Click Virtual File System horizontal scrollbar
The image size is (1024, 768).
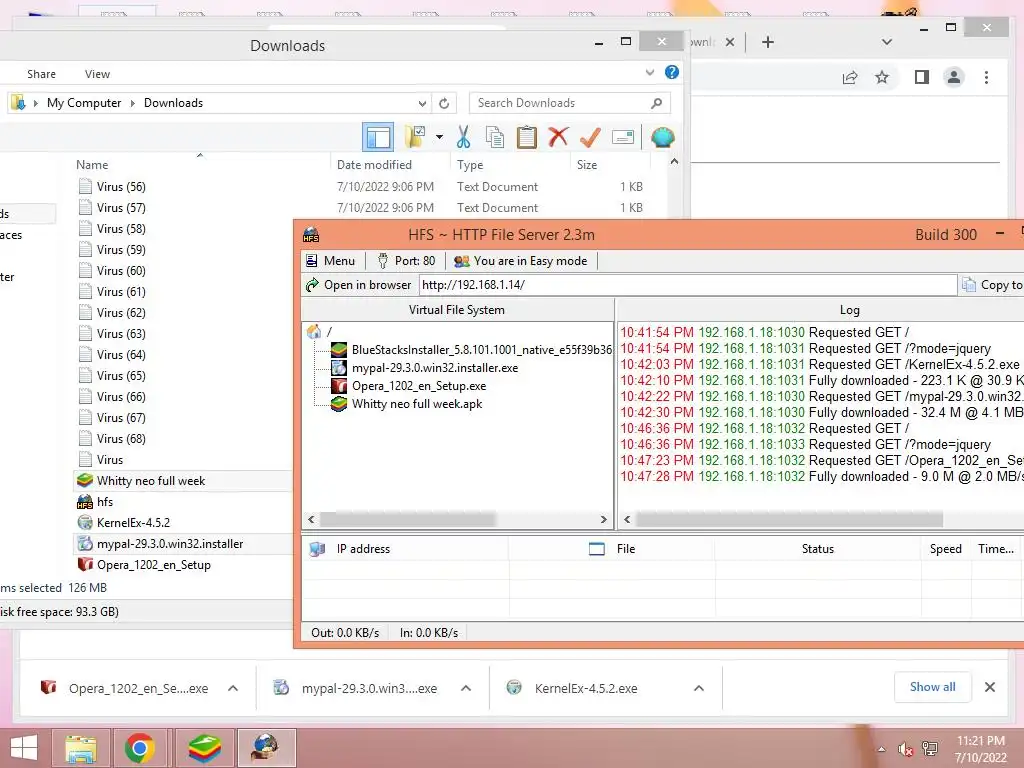408,520
